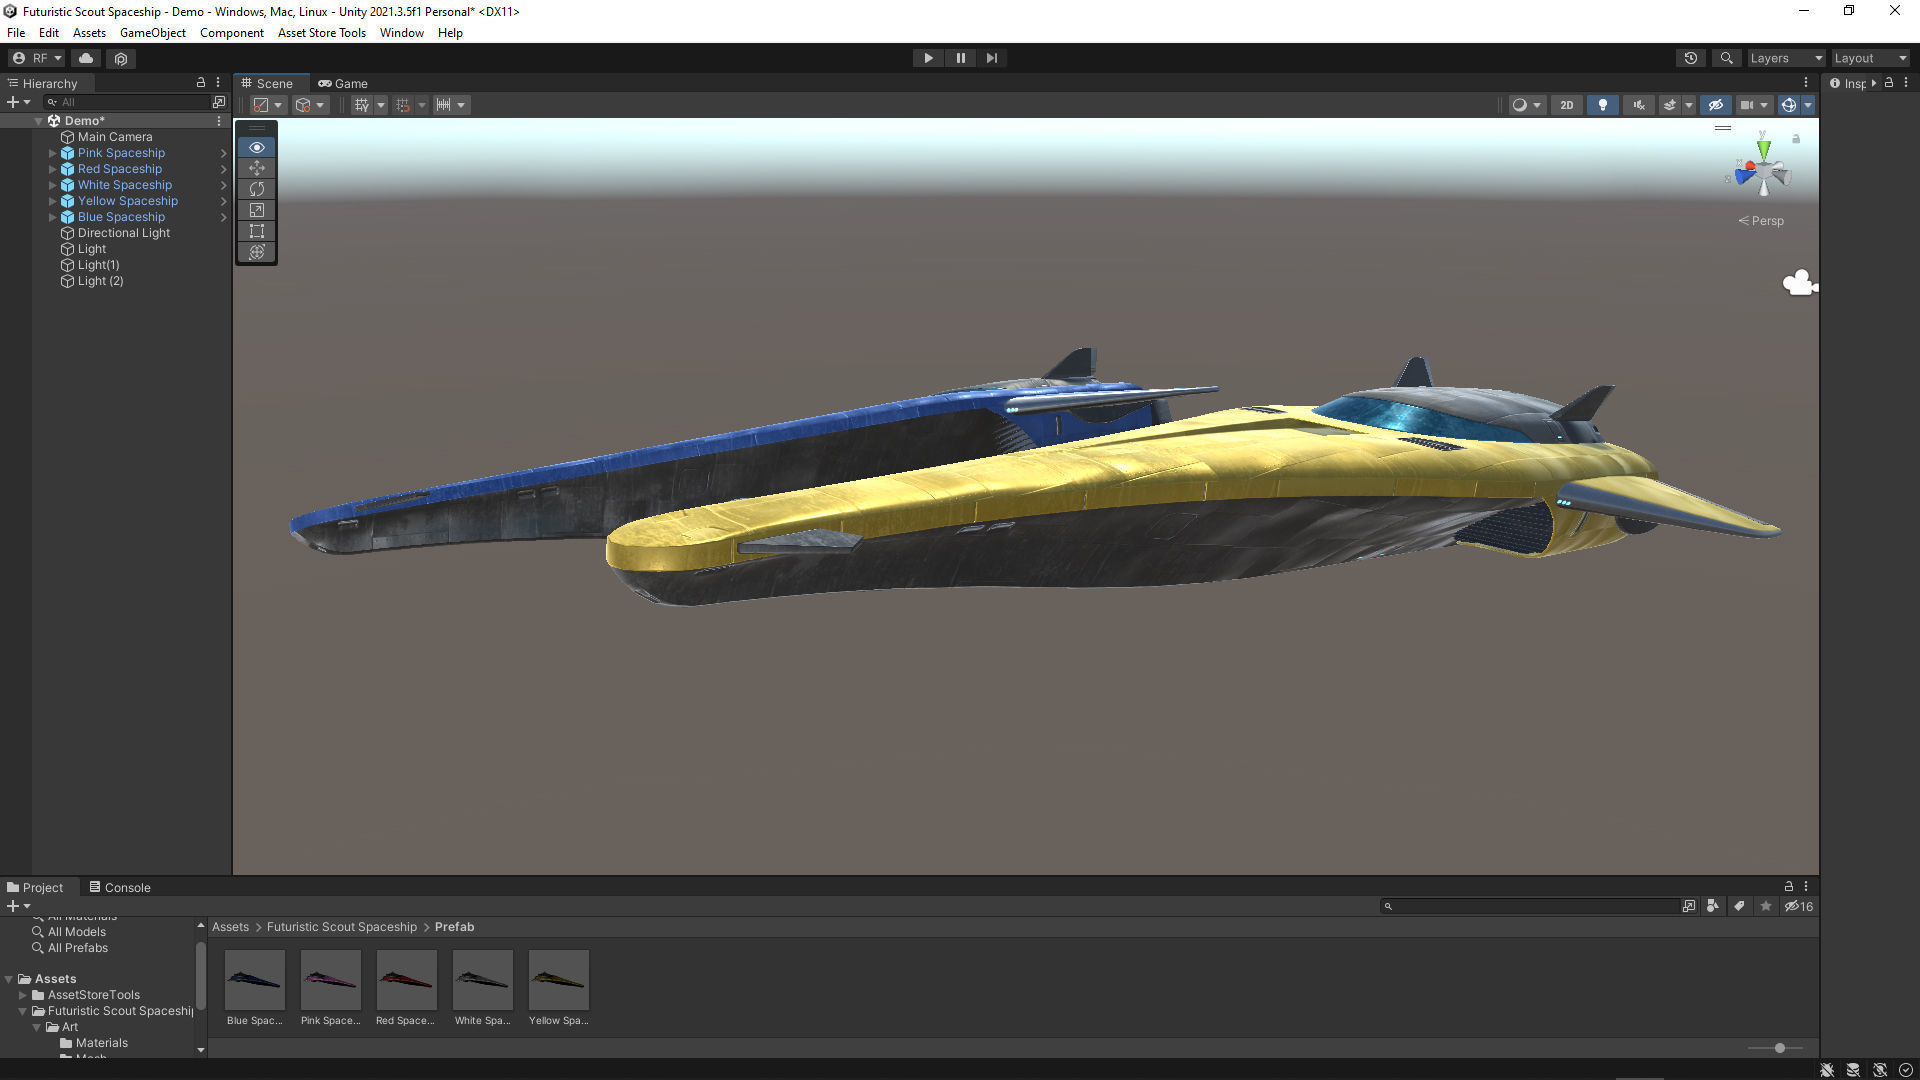Image resolution: width=1920 pixels, height=1080 pixels.
Task: Click the Pause button
Action: 960,58
